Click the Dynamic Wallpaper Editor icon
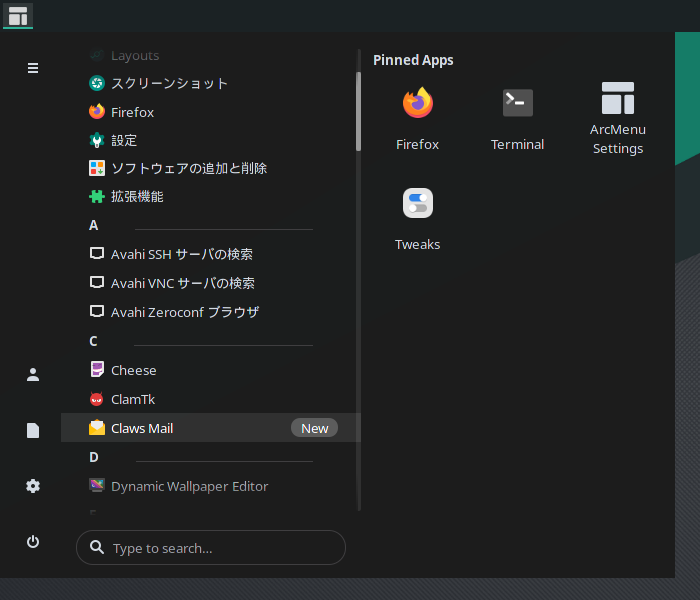700x600 pixels. coord(97,485)
